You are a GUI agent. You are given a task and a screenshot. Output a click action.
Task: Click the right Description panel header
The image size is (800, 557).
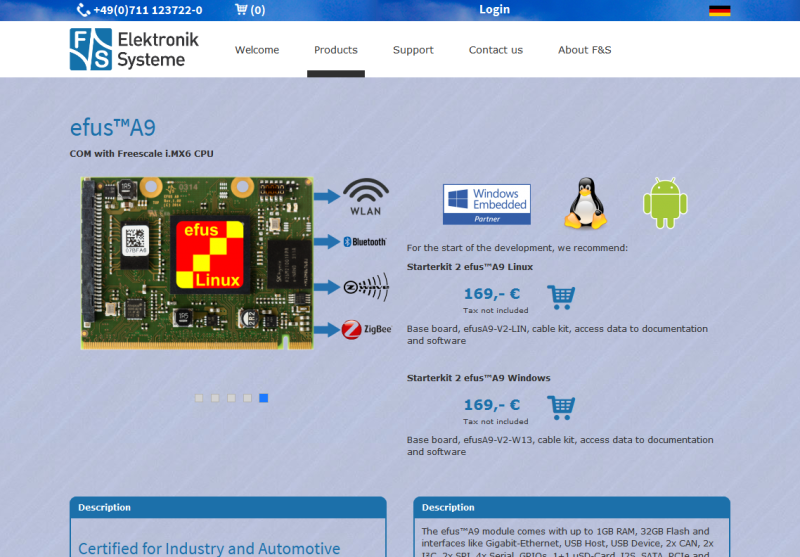(572, 508)
